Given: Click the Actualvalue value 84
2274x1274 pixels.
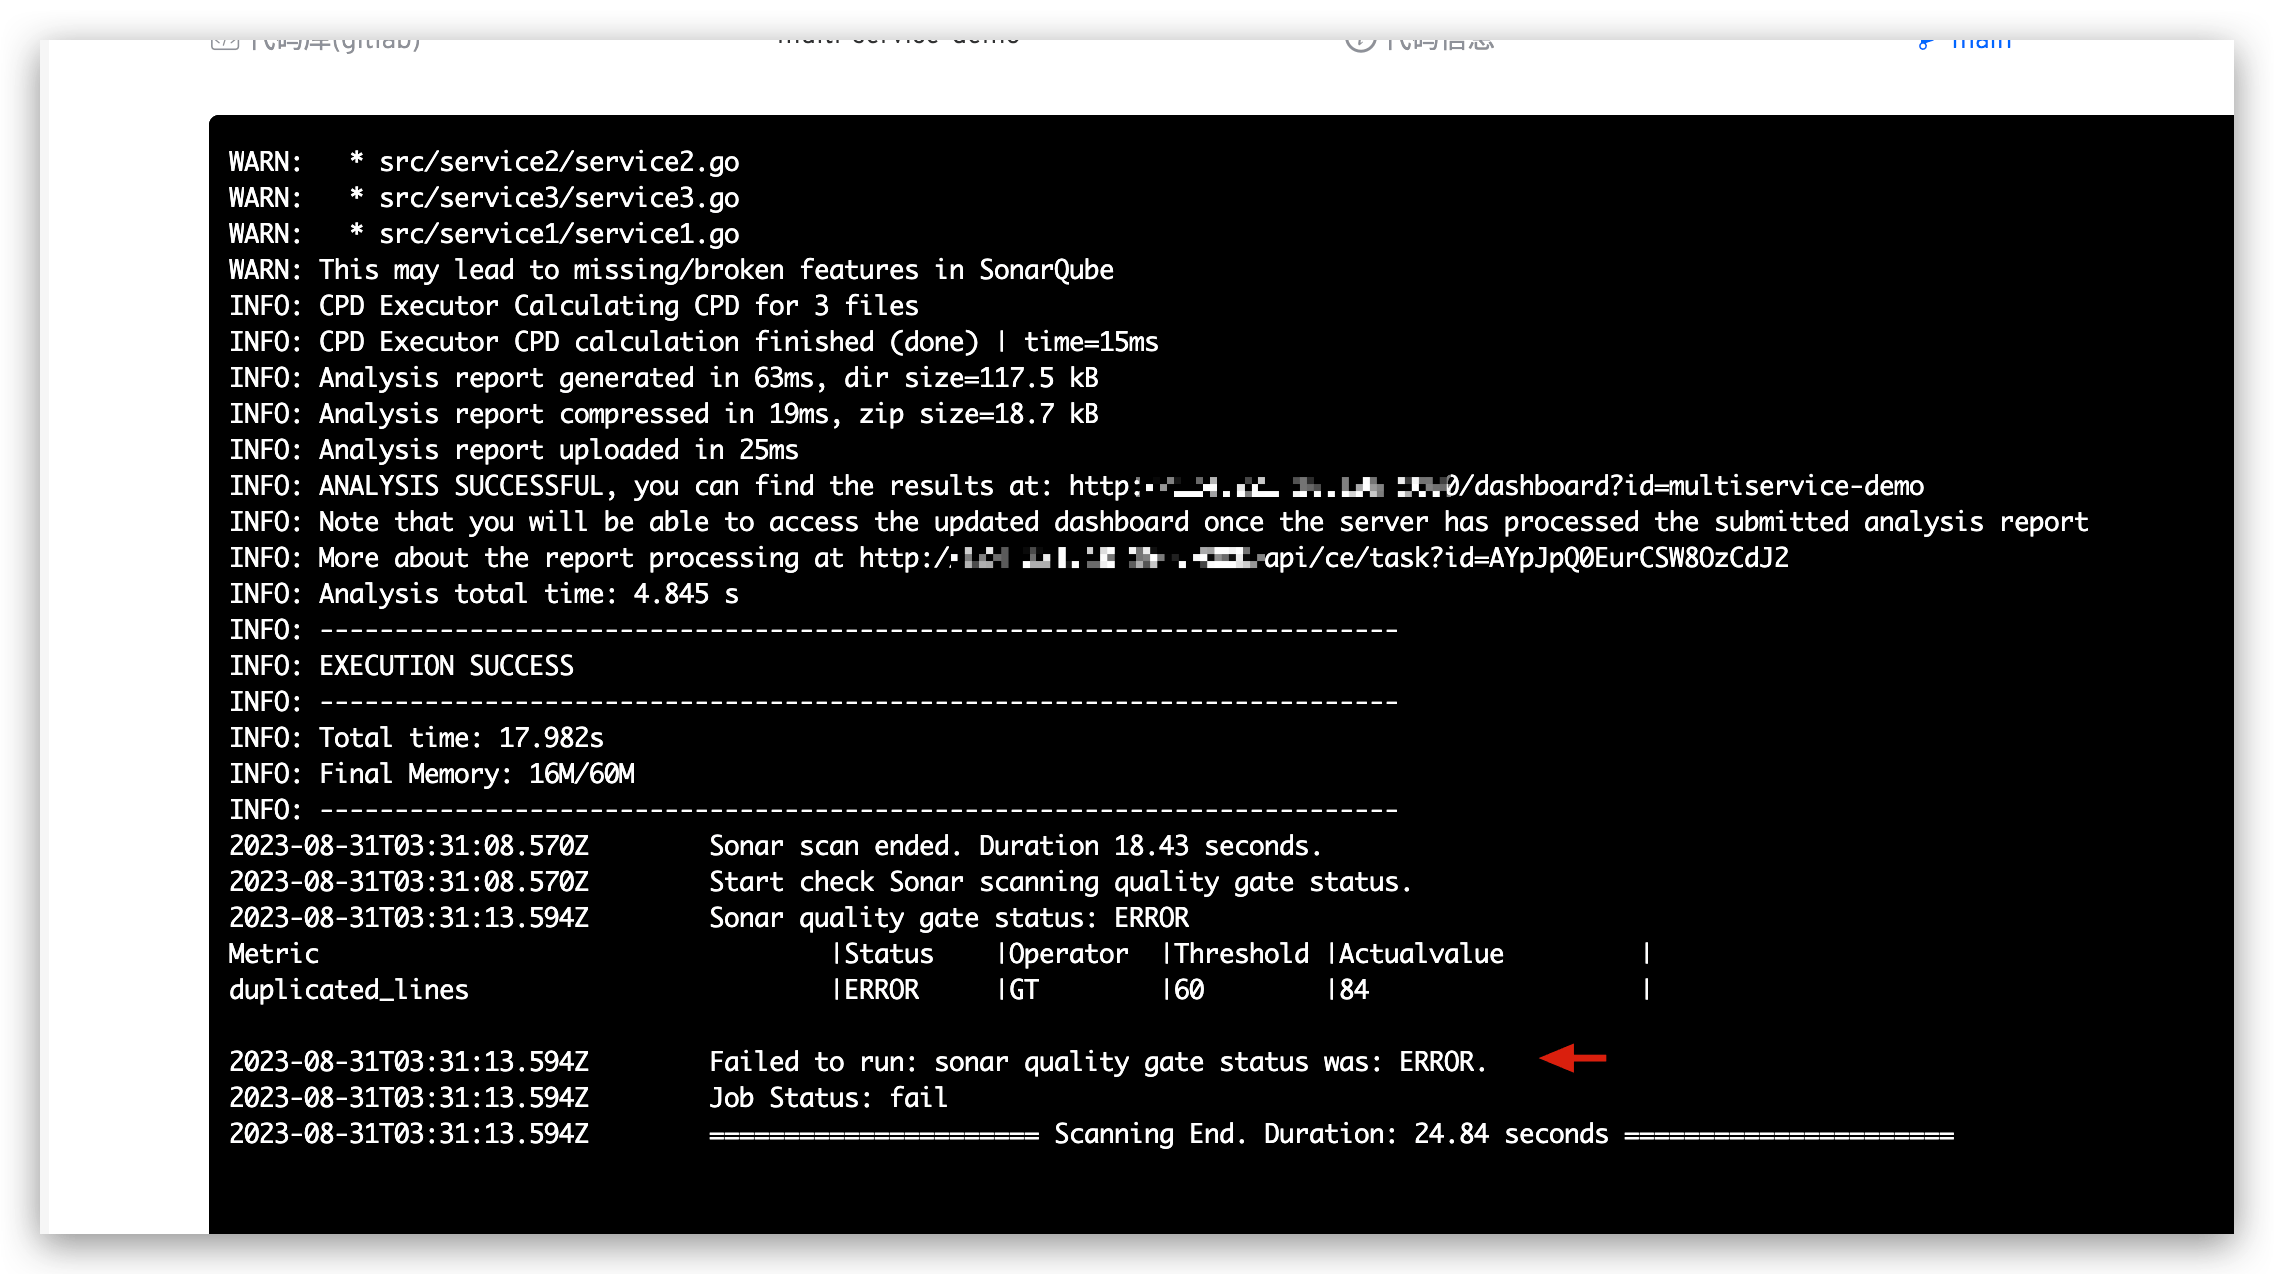Looking at the screenshot, I should [1354, 990].
